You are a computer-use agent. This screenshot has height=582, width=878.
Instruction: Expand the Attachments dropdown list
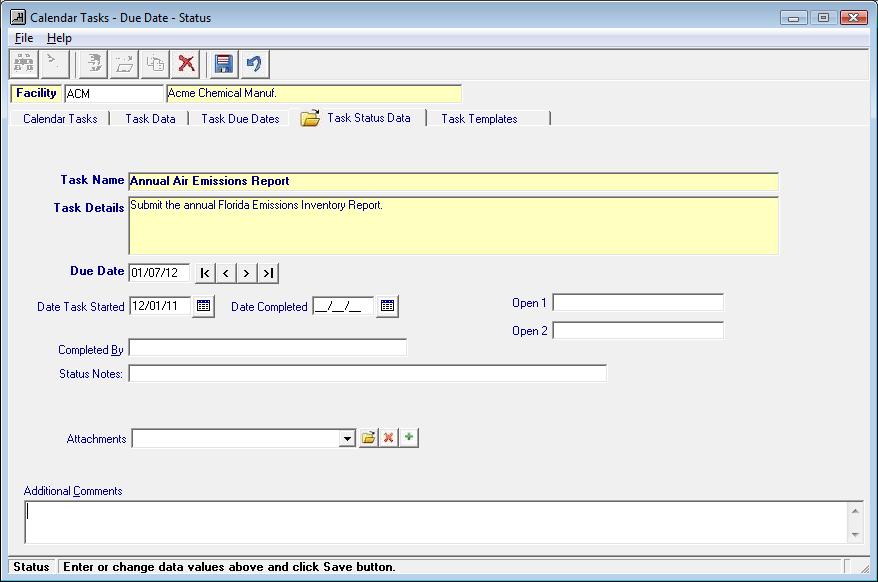click(x=347, y=439)
